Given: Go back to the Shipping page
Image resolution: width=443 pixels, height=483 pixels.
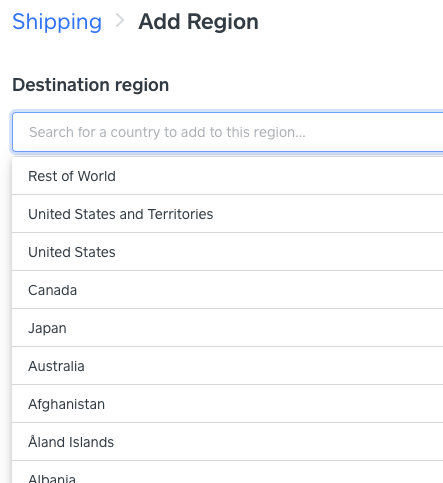Looking at the screenshot, I should (x=57, y=22).
